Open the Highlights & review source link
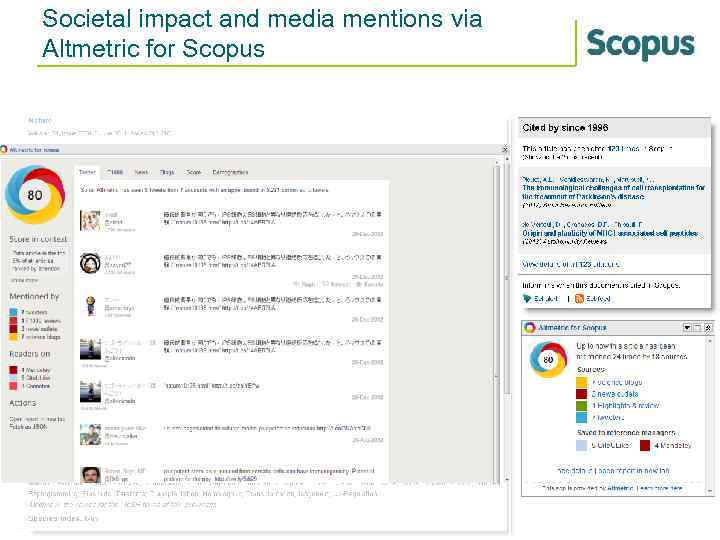720x540 pixels. [x=625, y=405]
